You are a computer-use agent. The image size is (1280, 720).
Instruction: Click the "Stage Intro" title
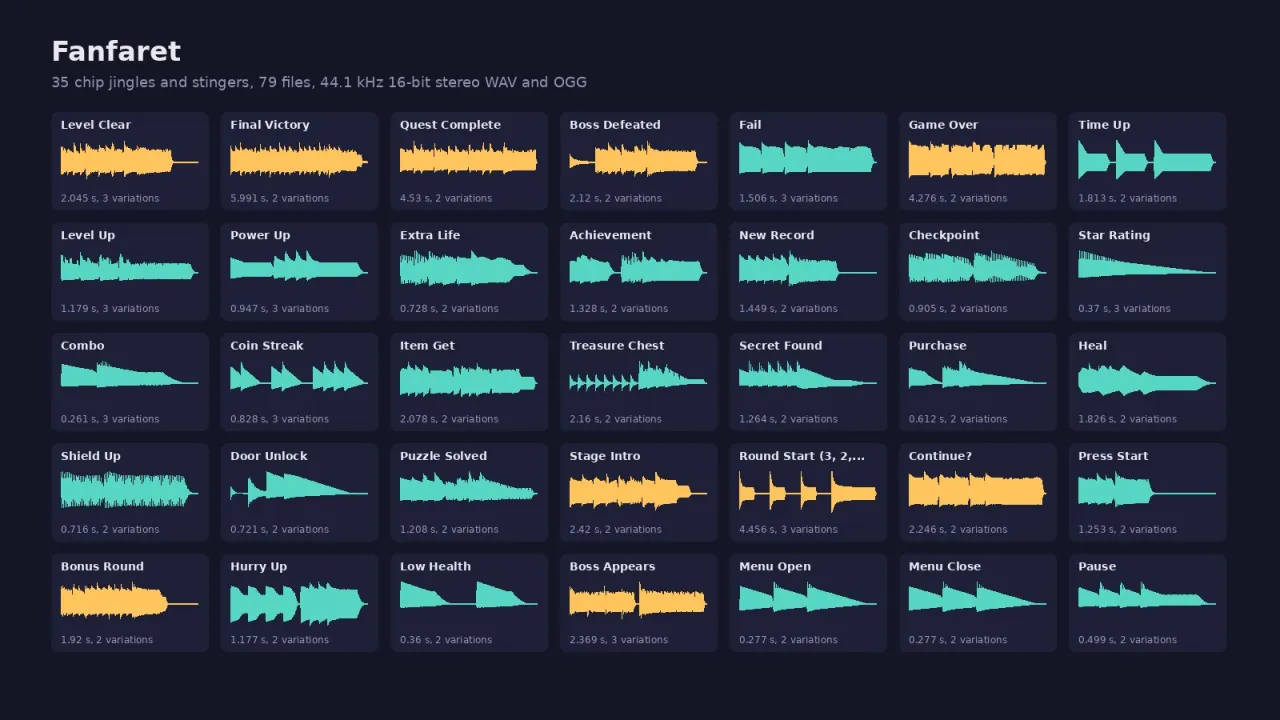(x=605, y=456)
